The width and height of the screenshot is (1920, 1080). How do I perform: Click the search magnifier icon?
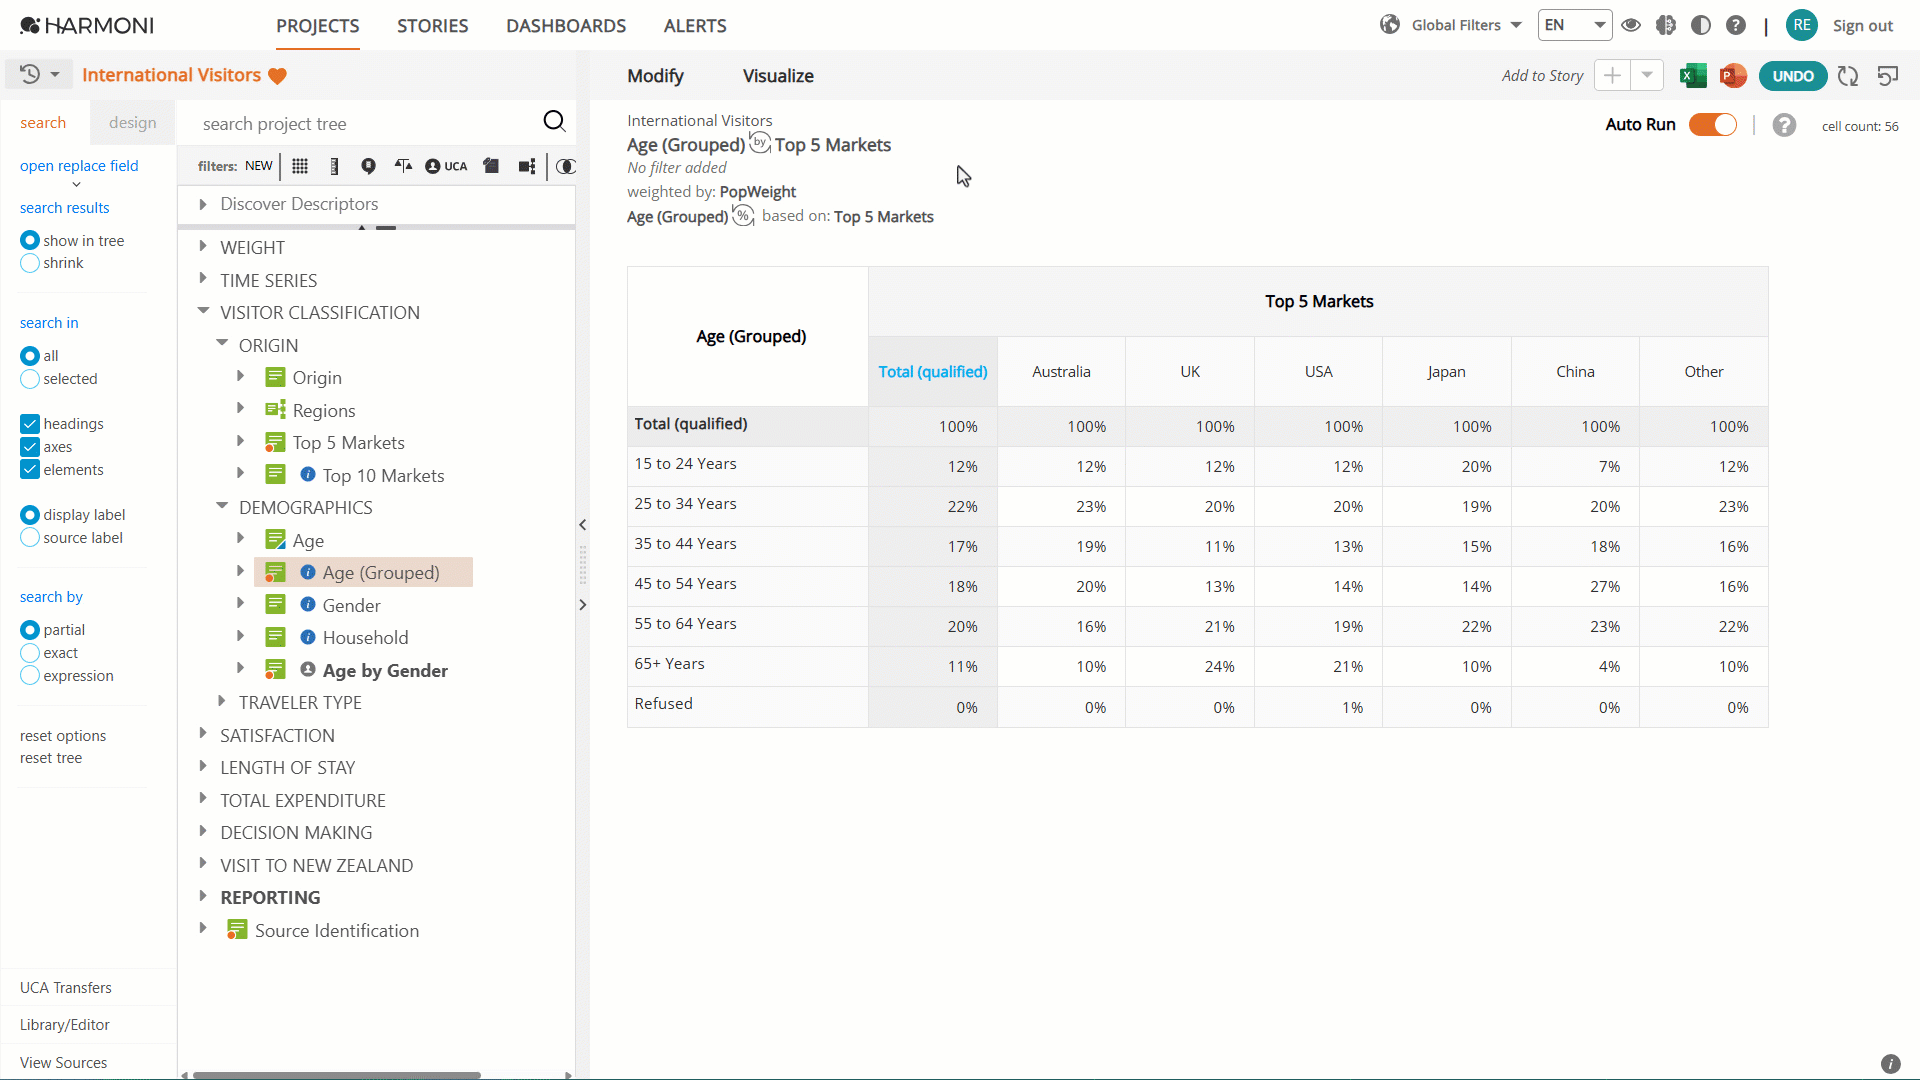coord(554,122)
